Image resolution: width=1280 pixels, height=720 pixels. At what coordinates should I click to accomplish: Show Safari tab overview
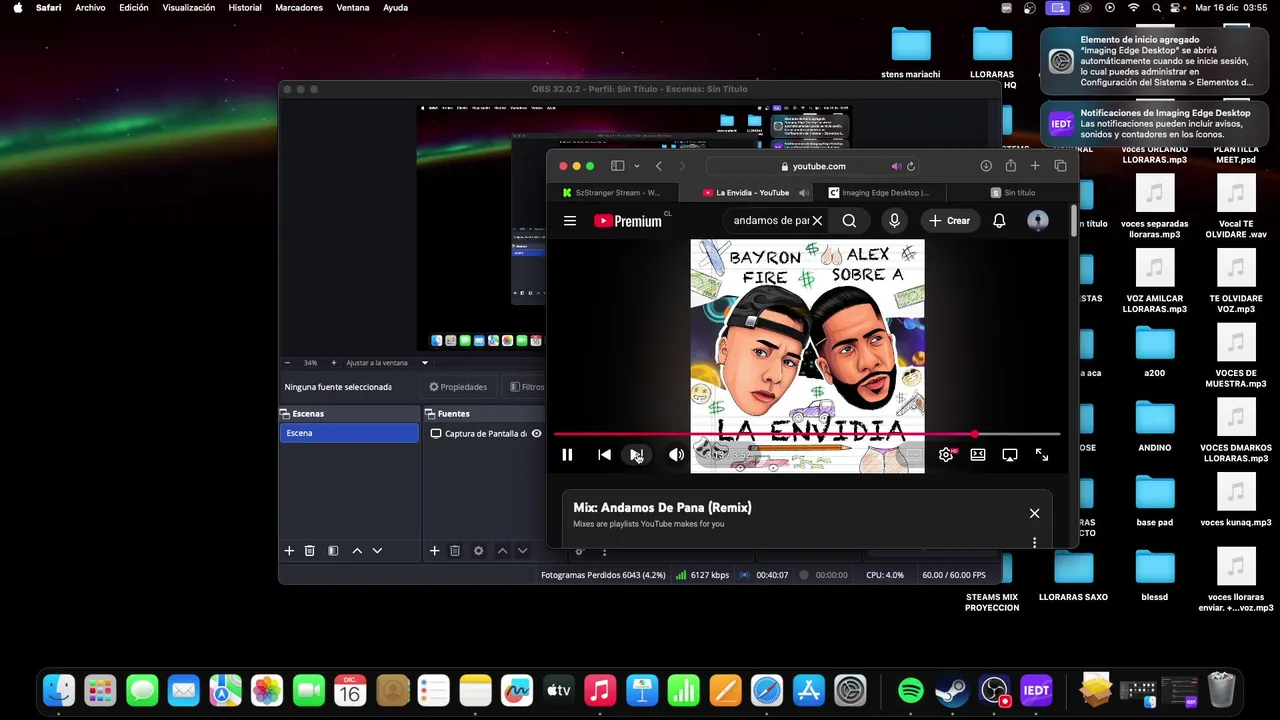(x=1060, y=166)
